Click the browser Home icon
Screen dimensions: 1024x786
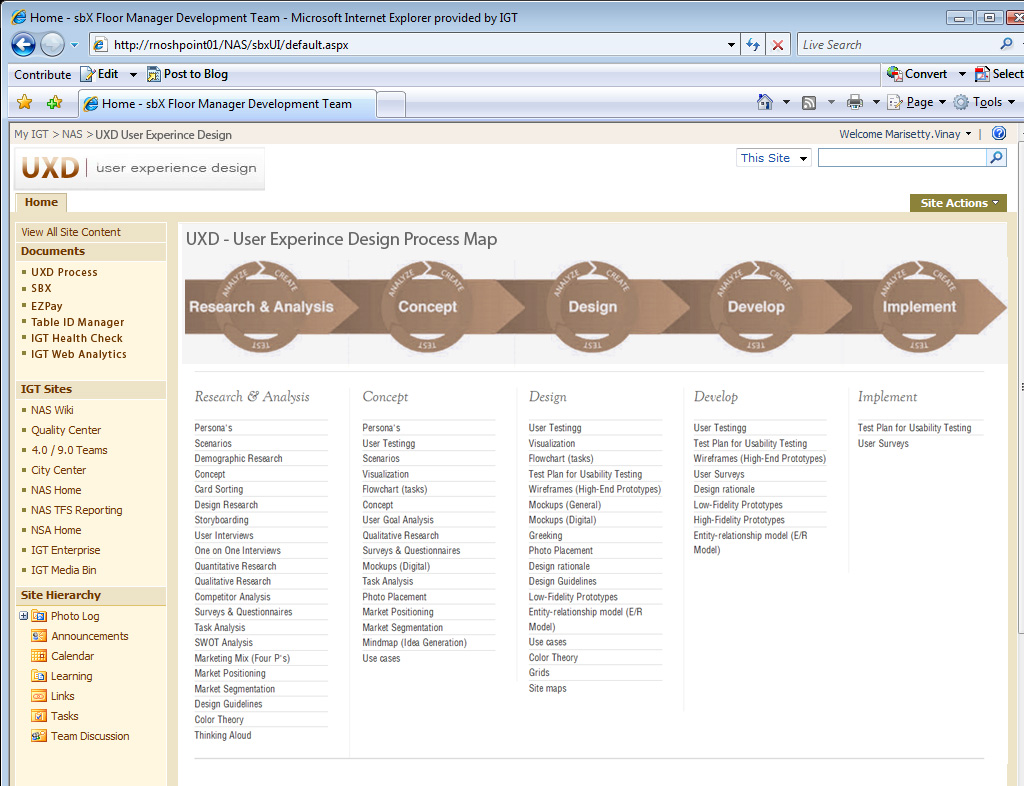[x=765, y=102]
